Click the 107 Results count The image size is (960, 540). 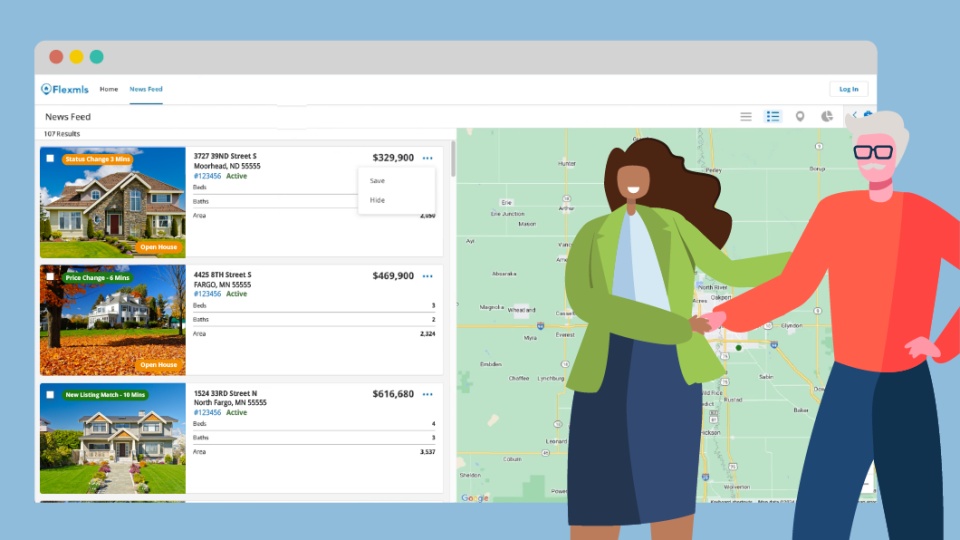click(62, 133)
